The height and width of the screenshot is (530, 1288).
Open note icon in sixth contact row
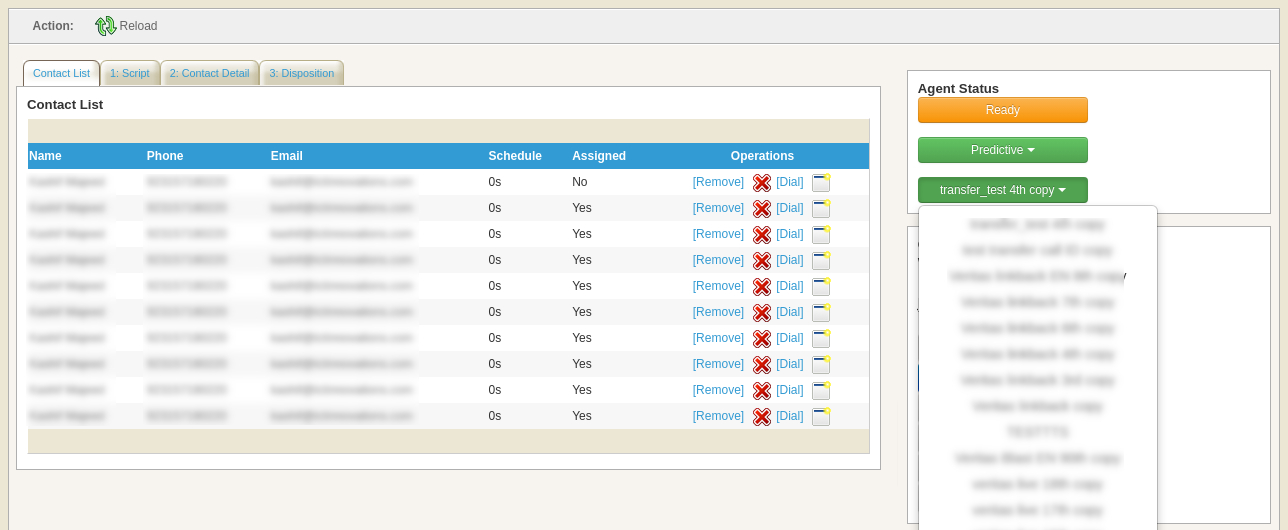coord(821,312)
